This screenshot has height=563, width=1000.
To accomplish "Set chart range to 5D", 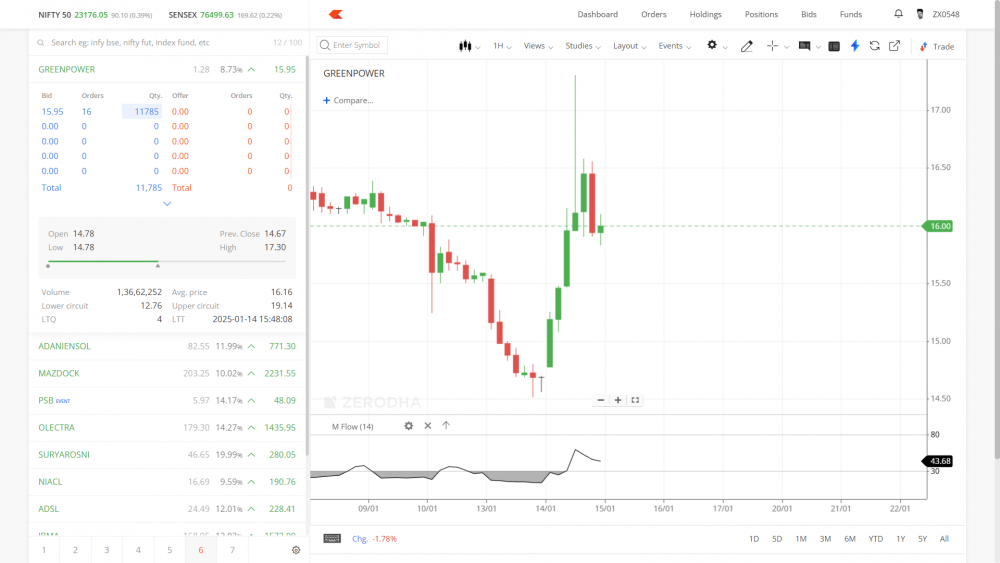I will (x=777, y=539).
